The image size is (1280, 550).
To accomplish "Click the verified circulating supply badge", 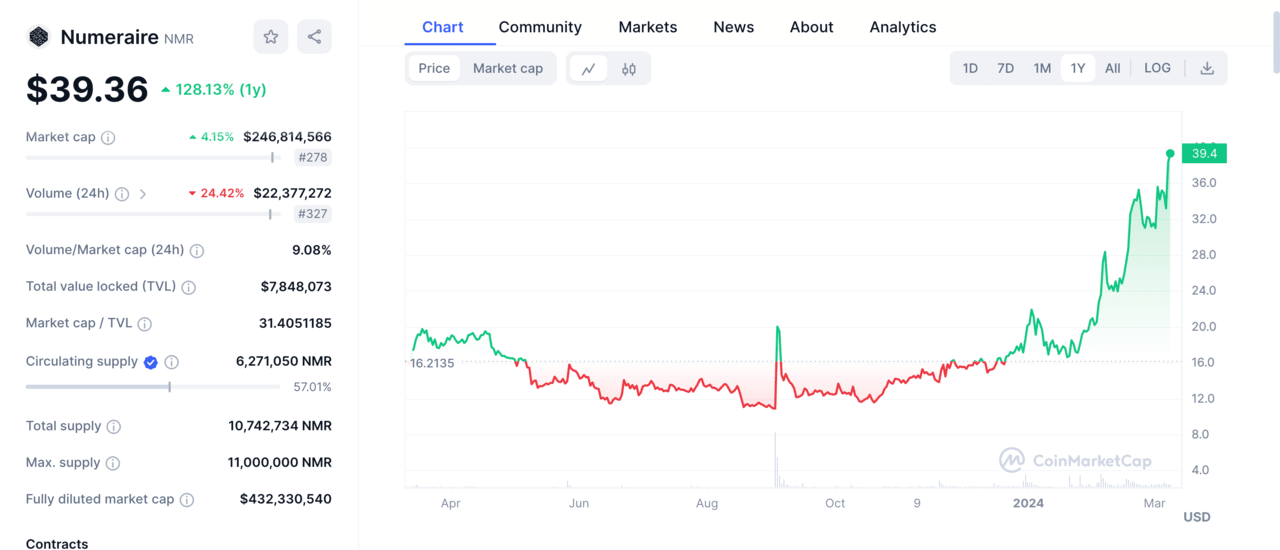I will coord(151,362).
